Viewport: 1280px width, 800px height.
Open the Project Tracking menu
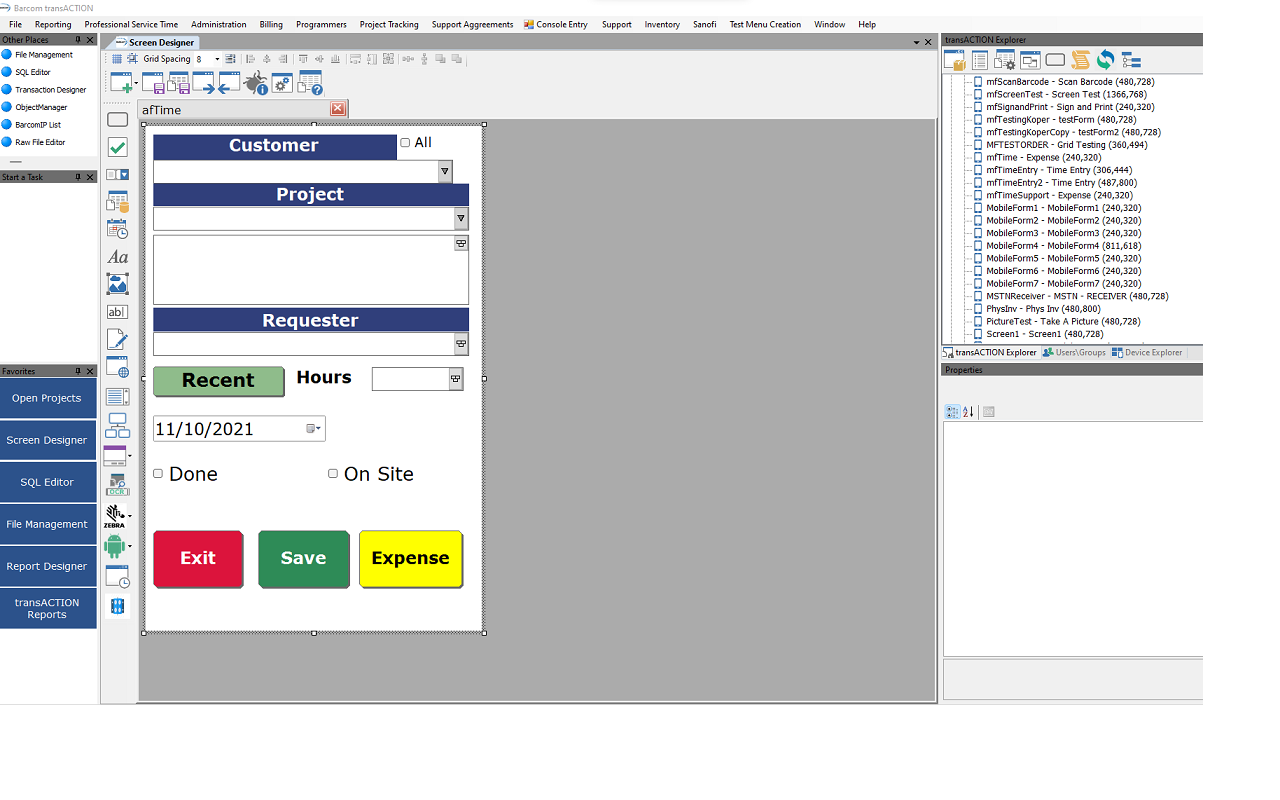pos(389,24)
